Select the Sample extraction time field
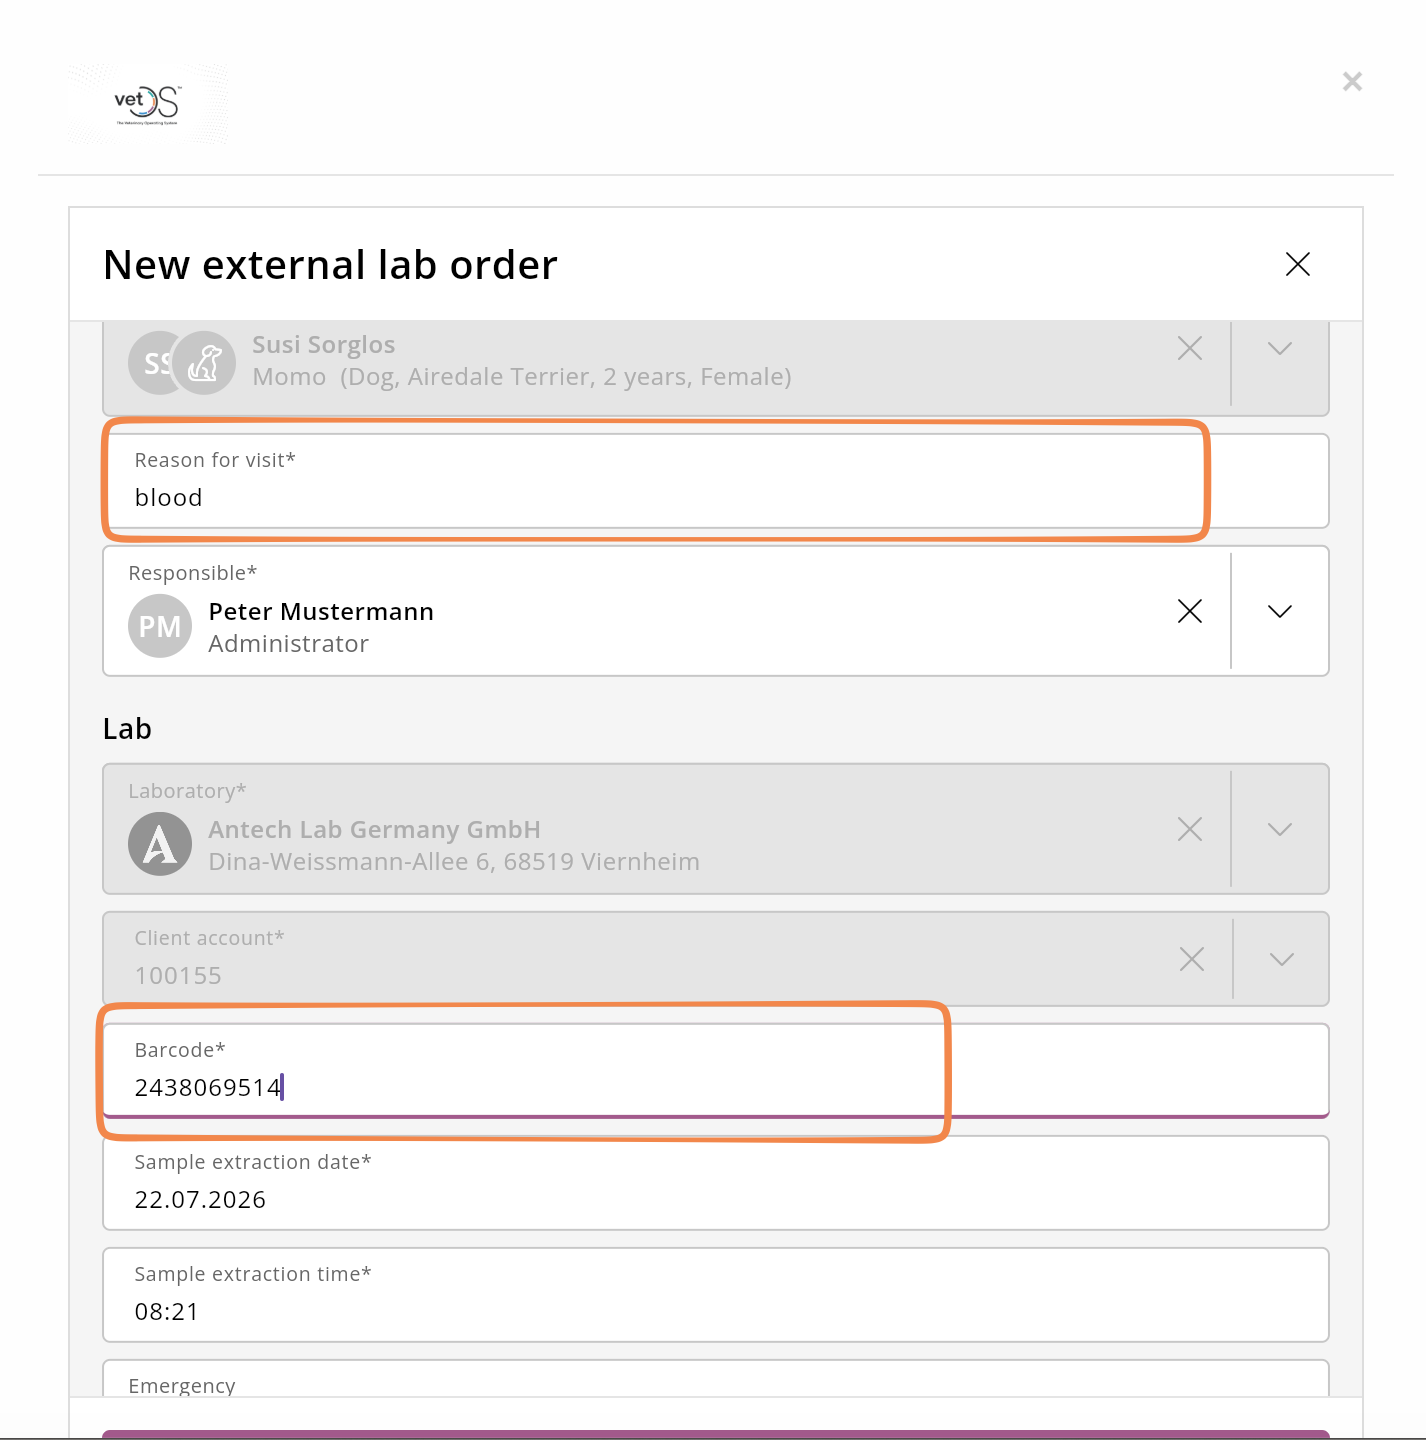This screenshot has height=1440, width=1426. pos(716,1295)
